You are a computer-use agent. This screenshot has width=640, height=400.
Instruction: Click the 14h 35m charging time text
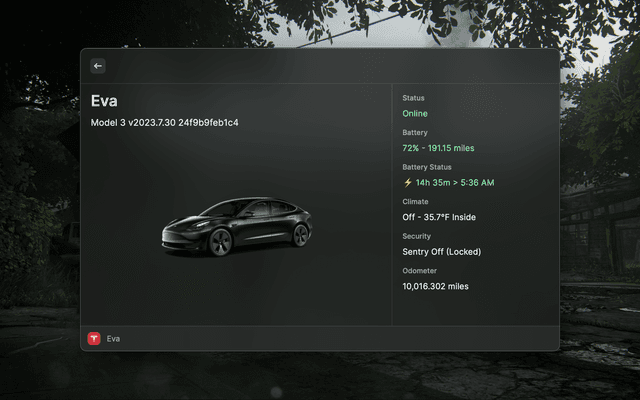point(436,183)
